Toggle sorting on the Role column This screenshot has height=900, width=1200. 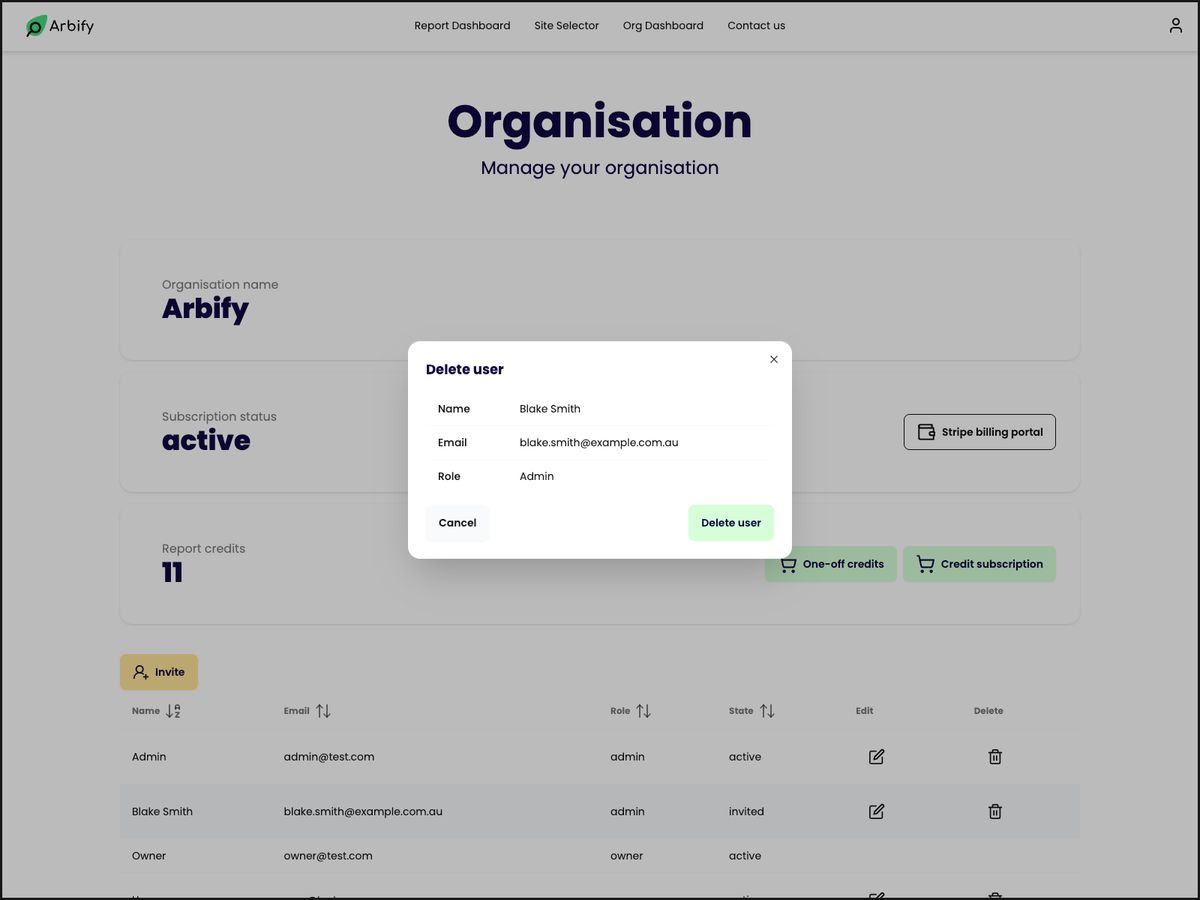pos(645,711)
